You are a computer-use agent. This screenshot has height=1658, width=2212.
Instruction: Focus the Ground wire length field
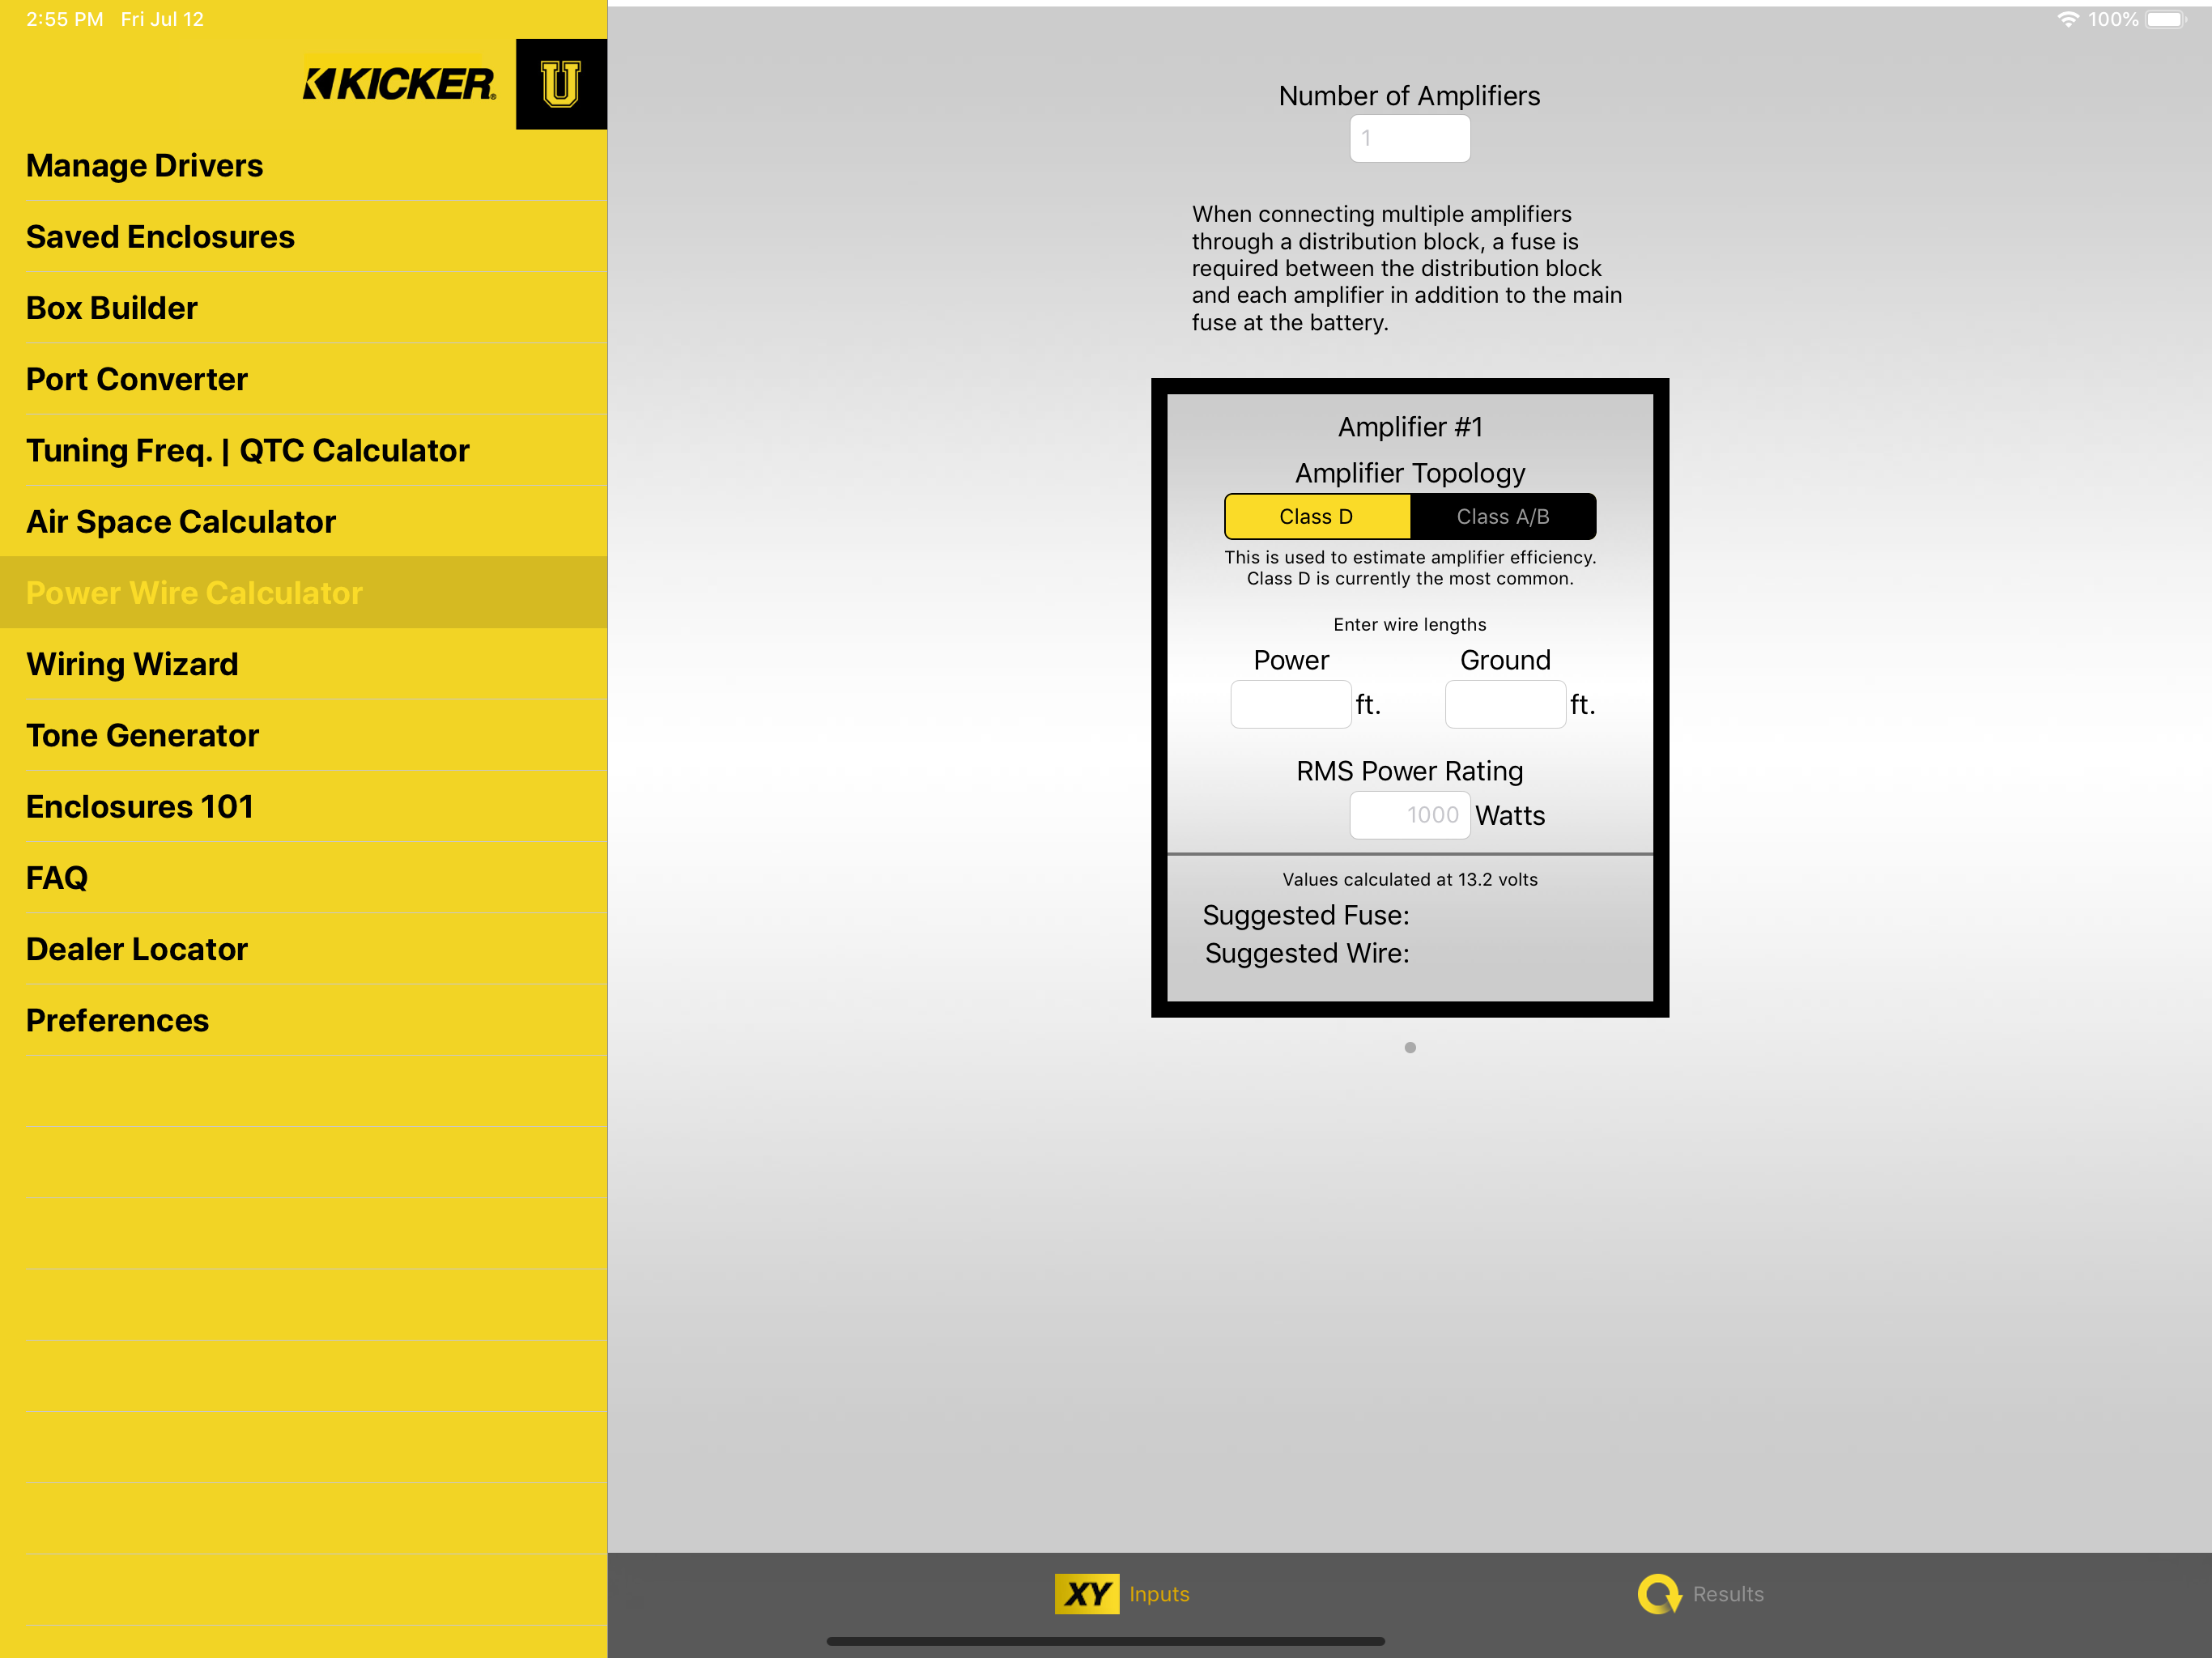point(1505,704)
